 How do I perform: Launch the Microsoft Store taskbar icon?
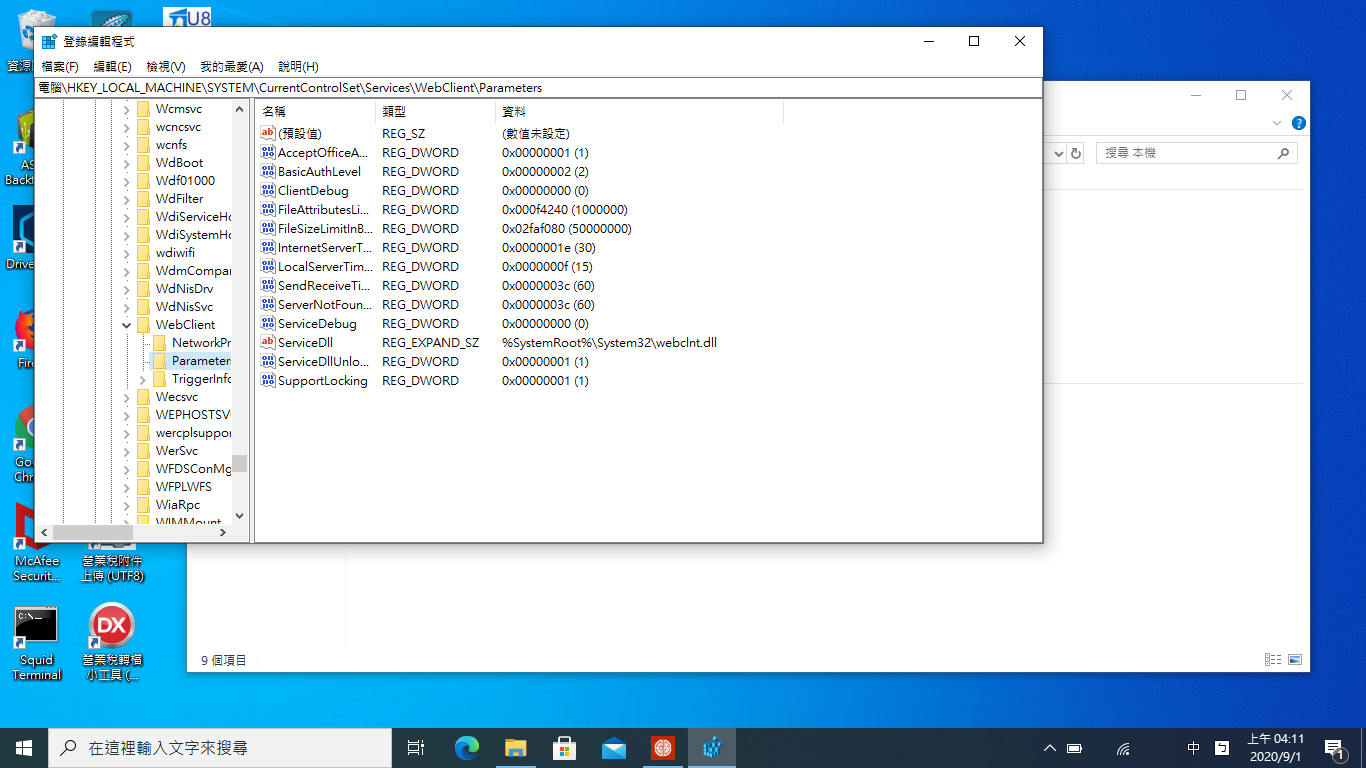click(565, 747)
